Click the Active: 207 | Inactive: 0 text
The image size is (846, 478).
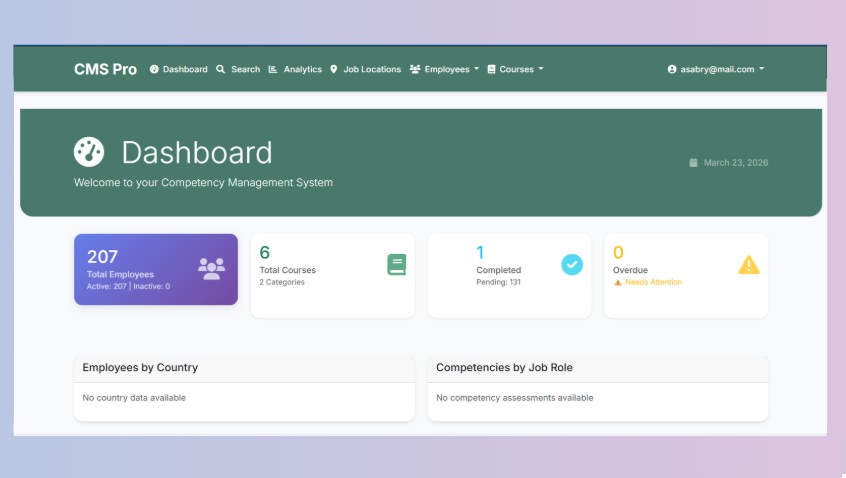128,286
